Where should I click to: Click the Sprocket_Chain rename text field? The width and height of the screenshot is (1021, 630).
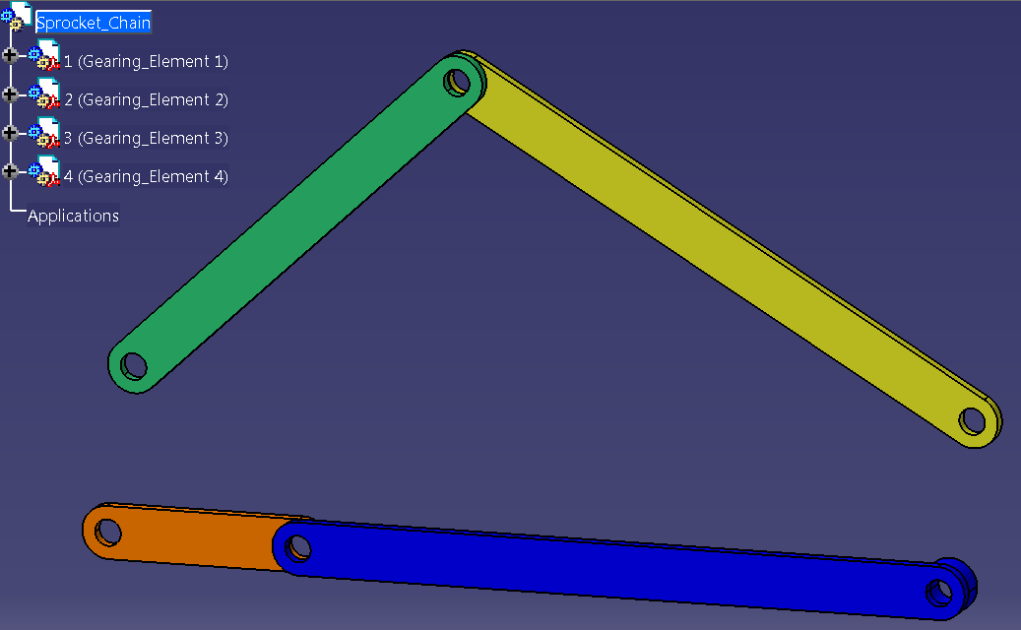point(94,22)
